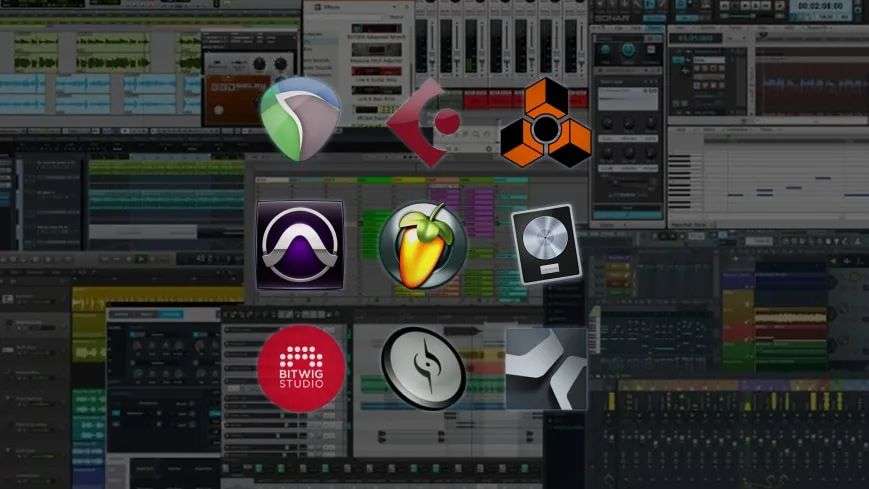This screenshot has height=489, width=869.
Task: Click the purple Pro Tools logo
Action: [300, 246]
